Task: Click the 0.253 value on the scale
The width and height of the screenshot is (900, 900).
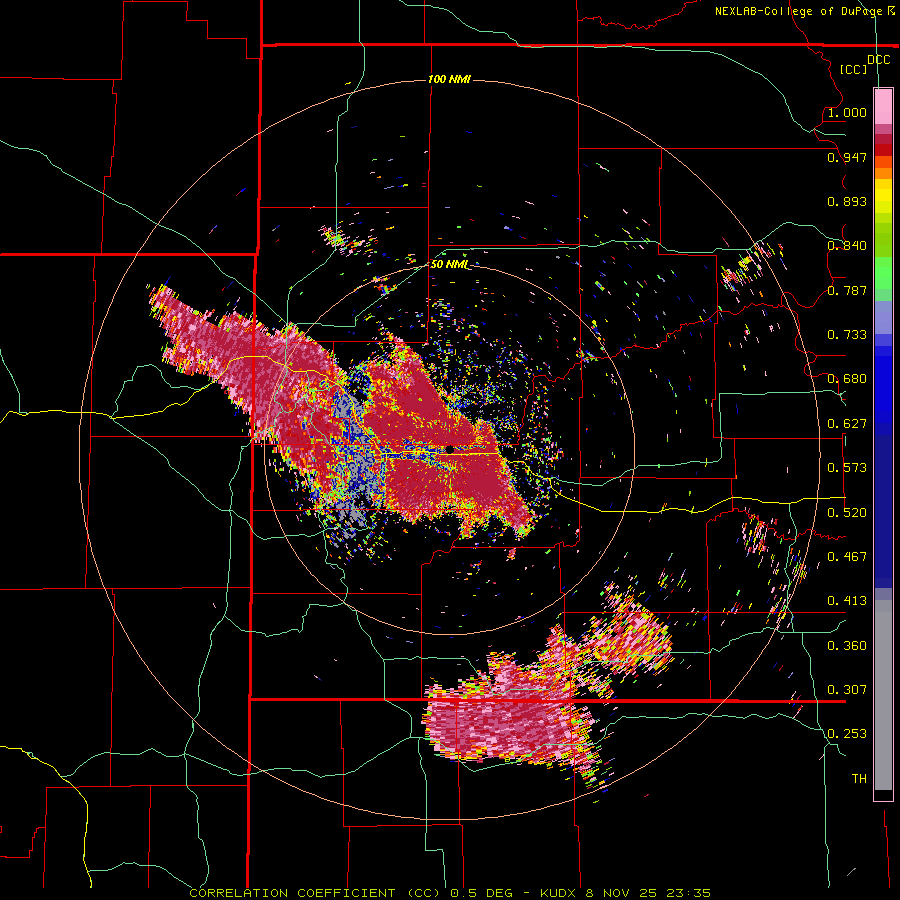Action: point(847,734)
